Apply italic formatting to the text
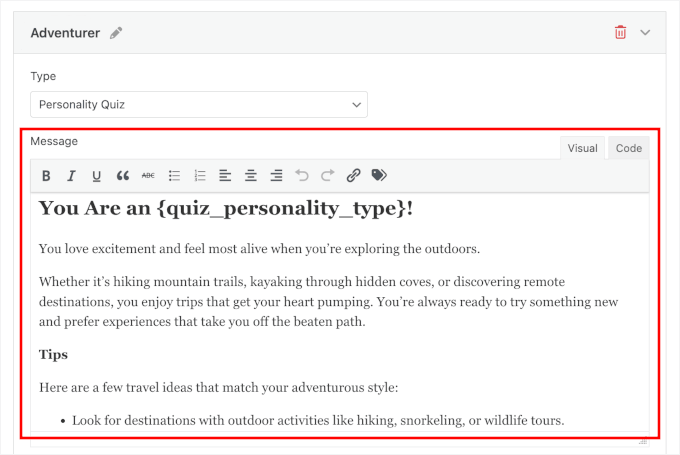680x455 pixels. (71, 176)
